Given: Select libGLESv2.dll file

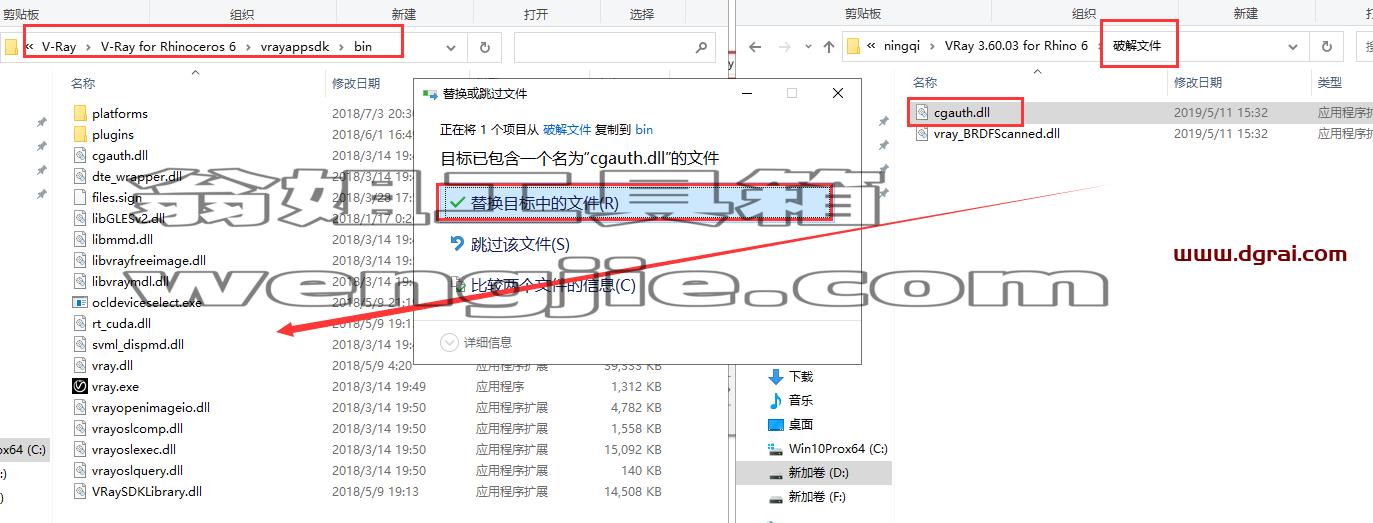Looking at the screenshot, I should pos(127,219).
